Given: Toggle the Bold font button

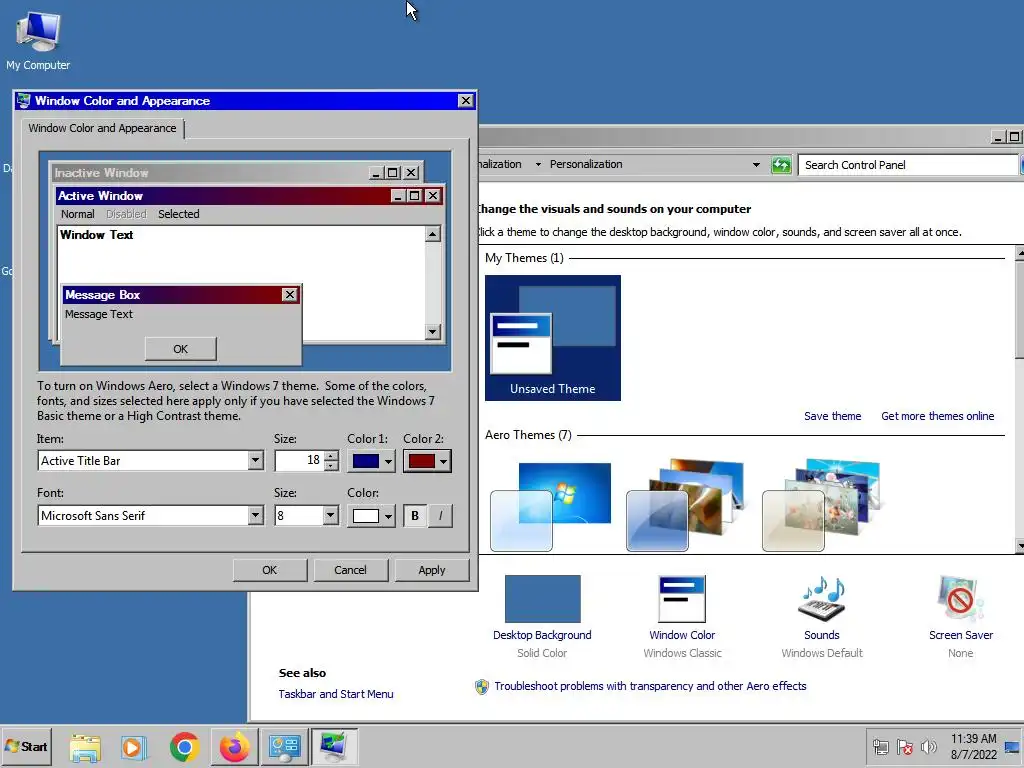Looking at the screenshot, I should (x=415, y=516).
